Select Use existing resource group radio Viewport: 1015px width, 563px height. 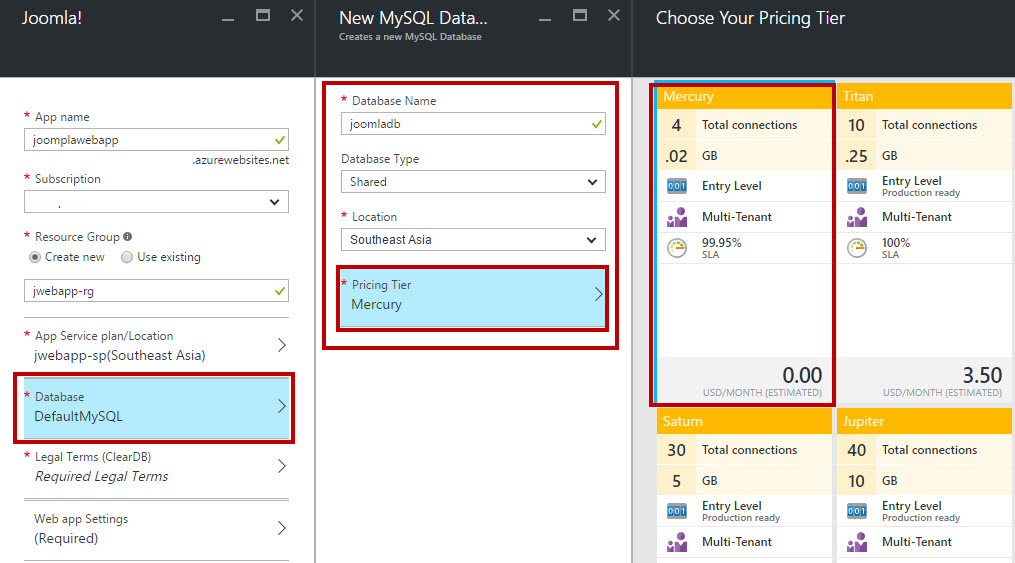[x=127, y=258]
